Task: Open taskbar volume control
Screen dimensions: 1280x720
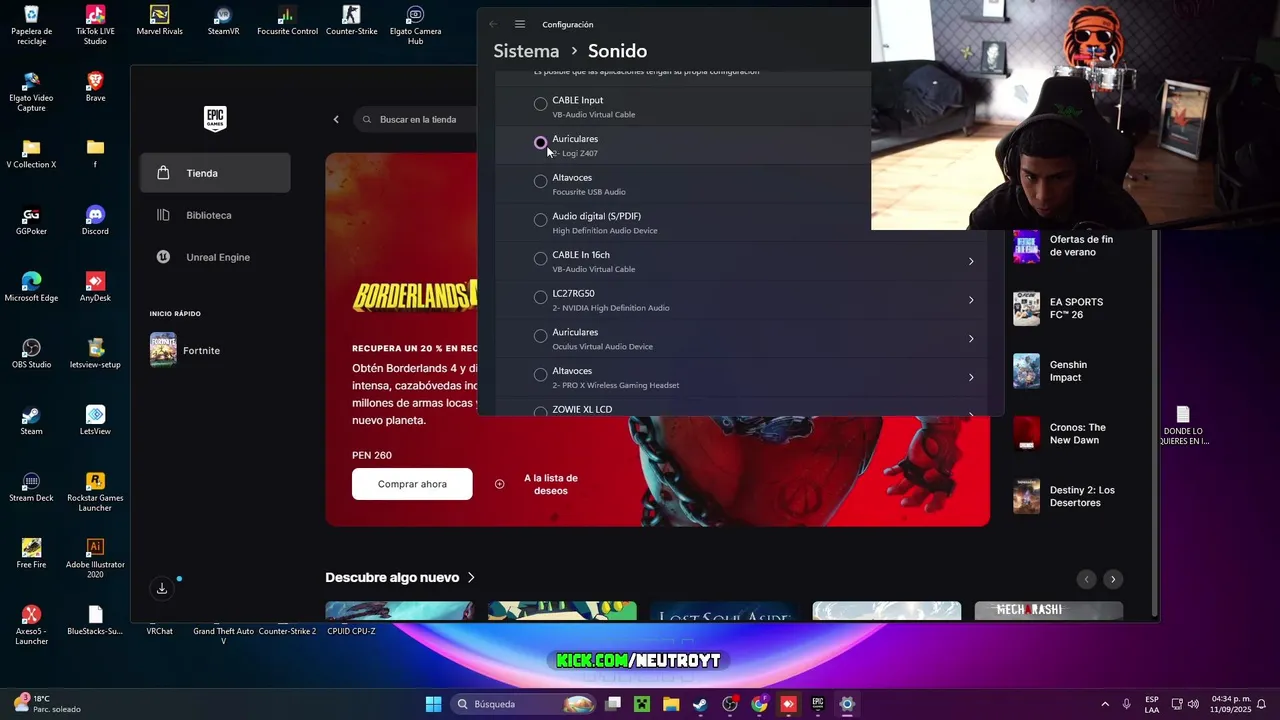Action: point(1193,704)
